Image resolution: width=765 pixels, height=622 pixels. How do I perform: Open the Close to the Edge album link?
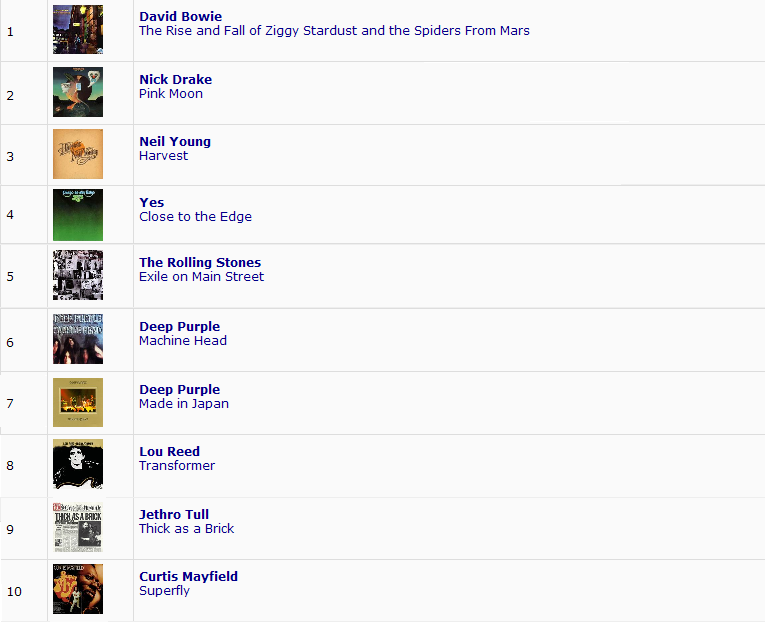[196, 217]
